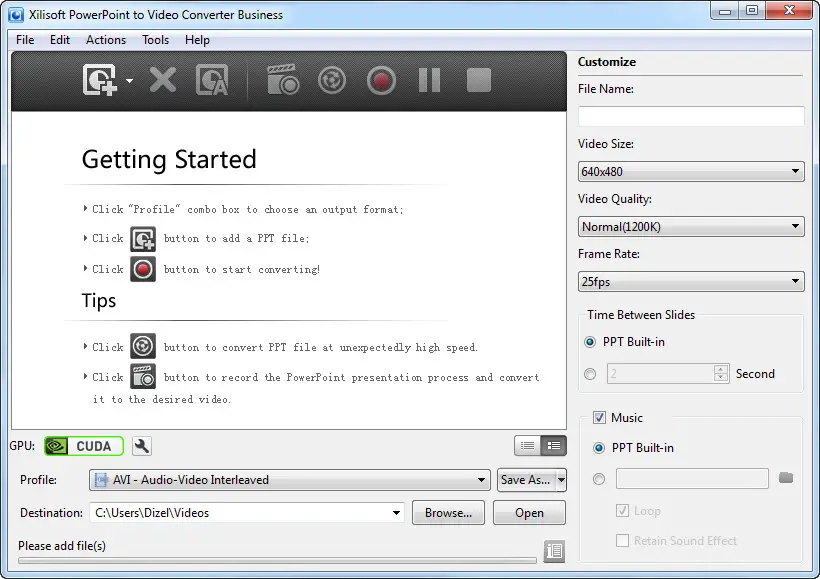
Task: Click the record presentation clapperboard icon
Action: click(283, 80)
